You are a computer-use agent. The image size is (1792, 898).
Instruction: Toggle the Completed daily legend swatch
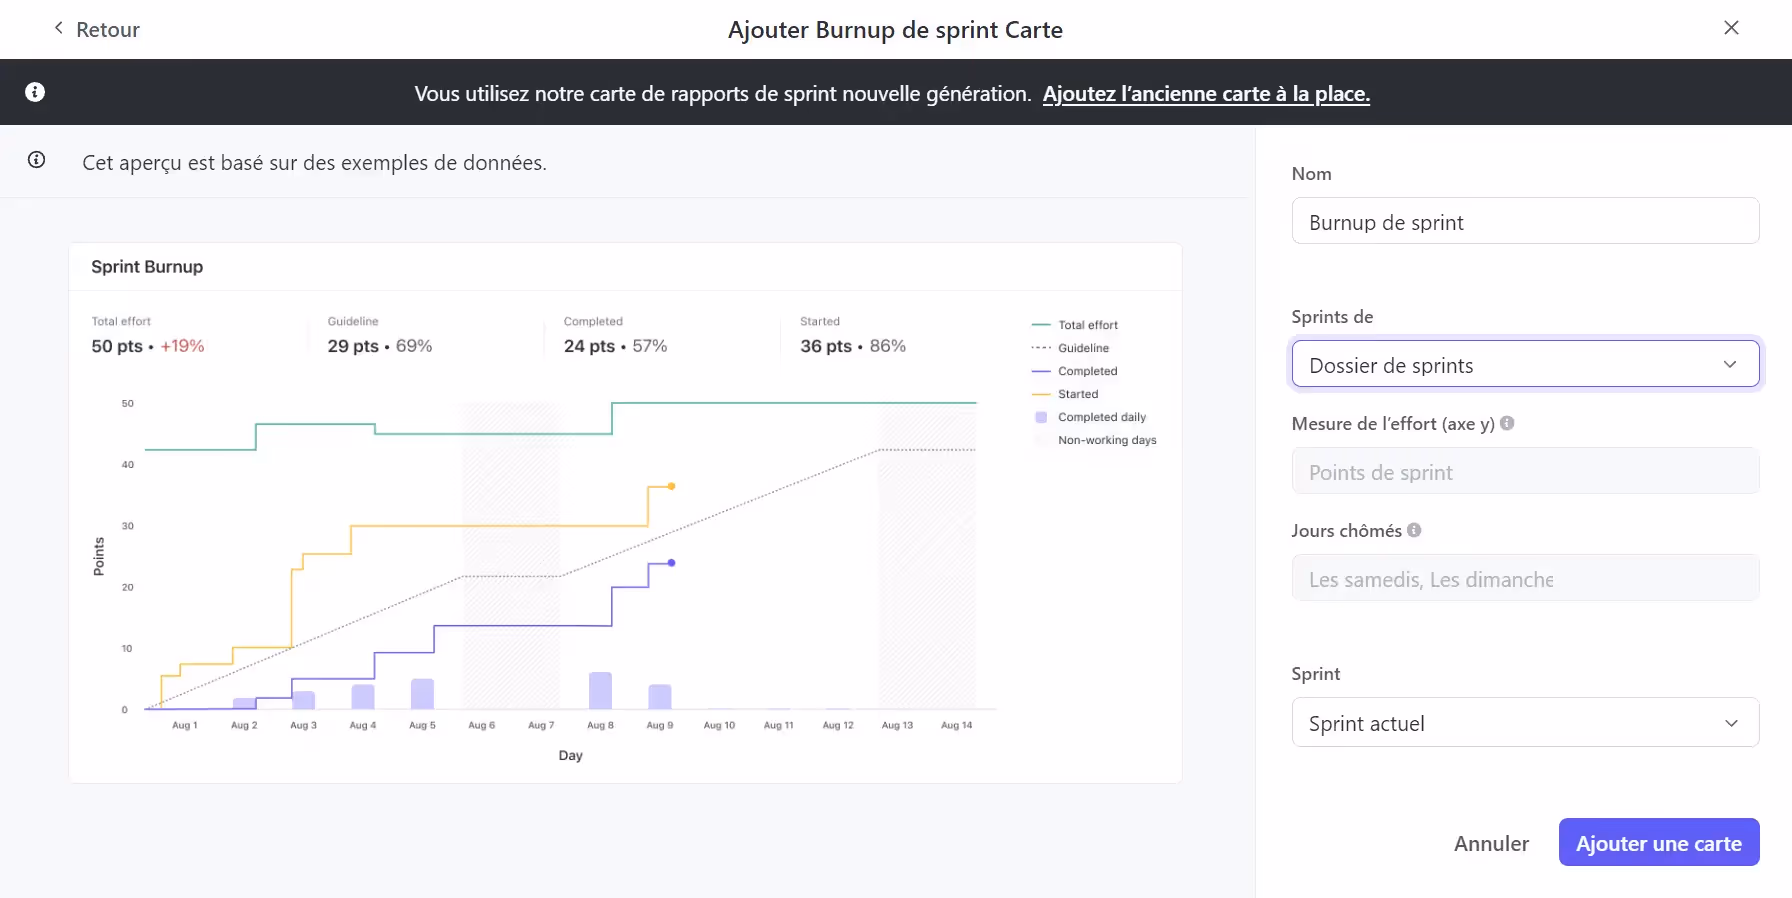(1041, 417)
